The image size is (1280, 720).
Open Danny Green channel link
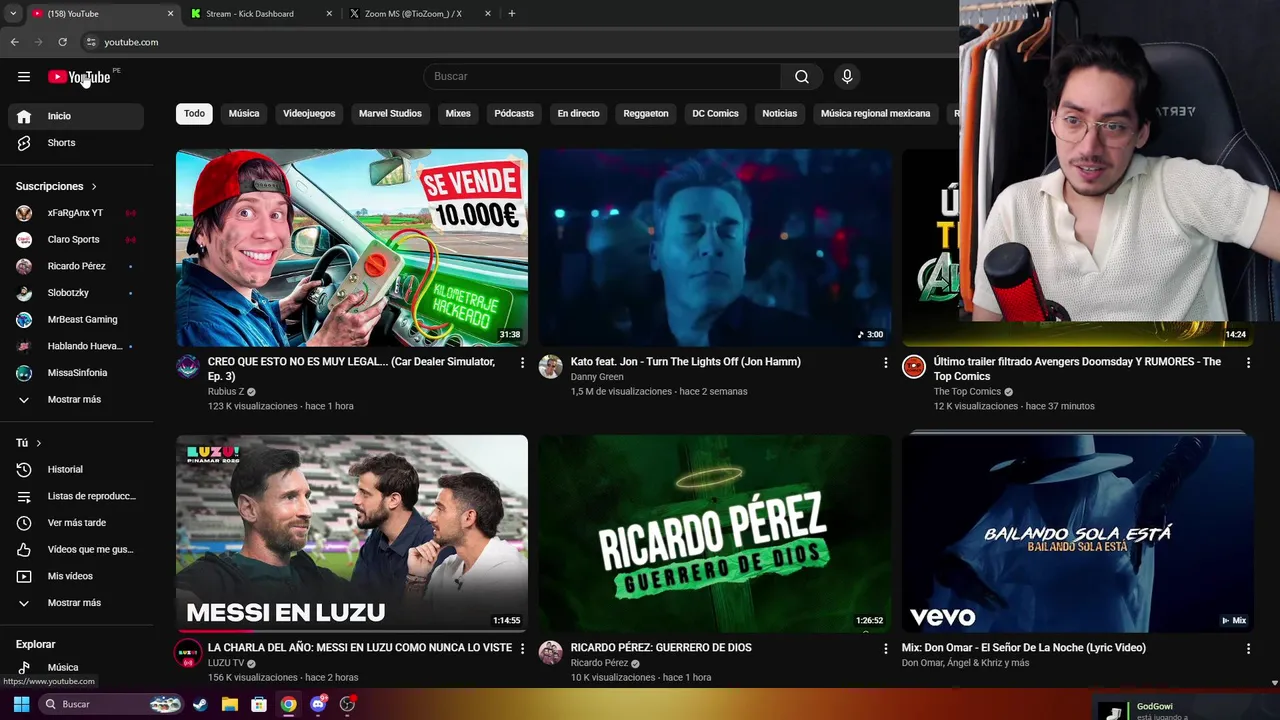click(597, 377)
